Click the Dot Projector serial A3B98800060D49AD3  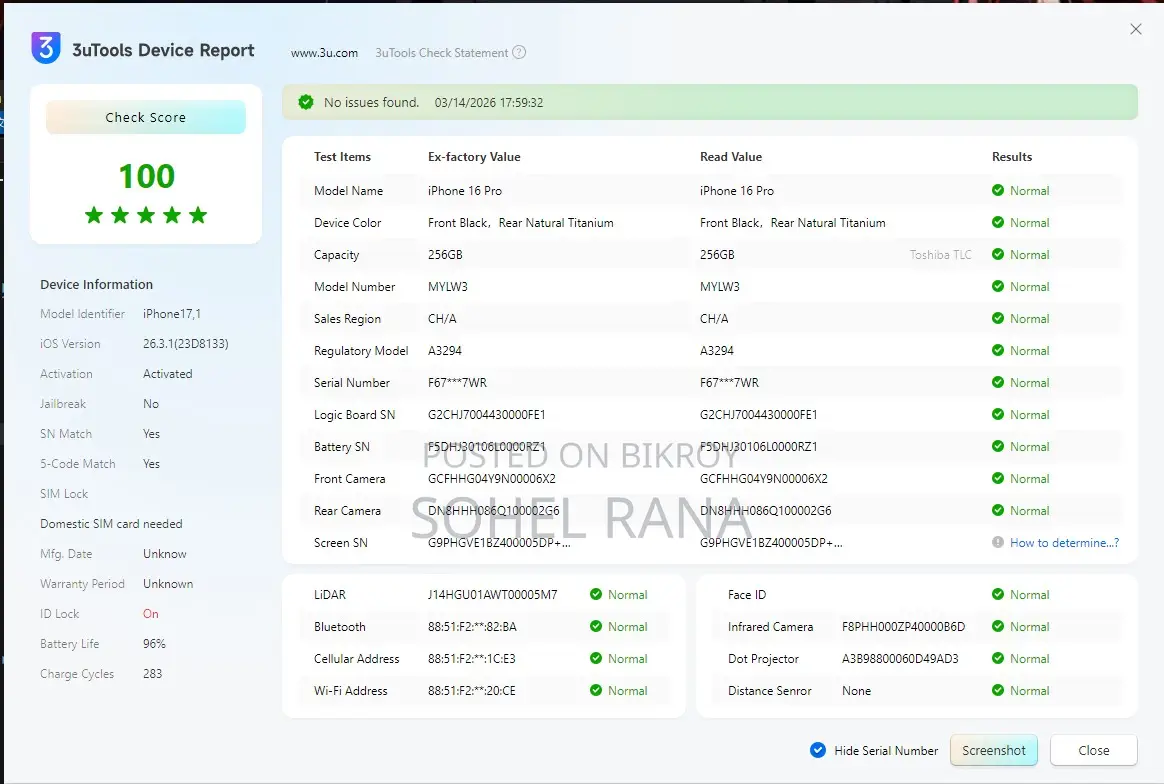(x=900, y=659)
